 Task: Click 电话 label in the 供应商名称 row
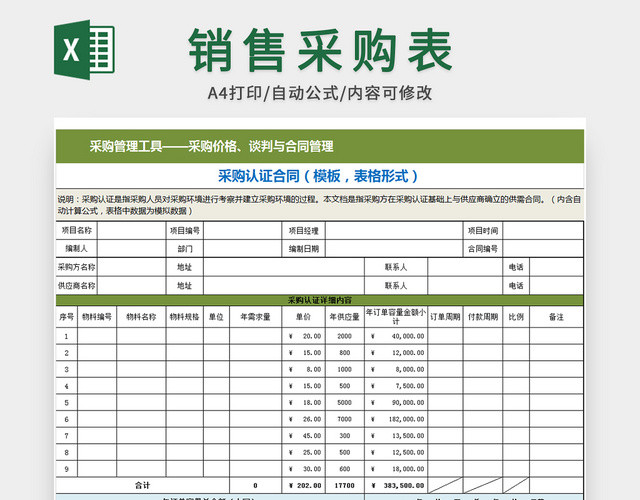(516, 285)
